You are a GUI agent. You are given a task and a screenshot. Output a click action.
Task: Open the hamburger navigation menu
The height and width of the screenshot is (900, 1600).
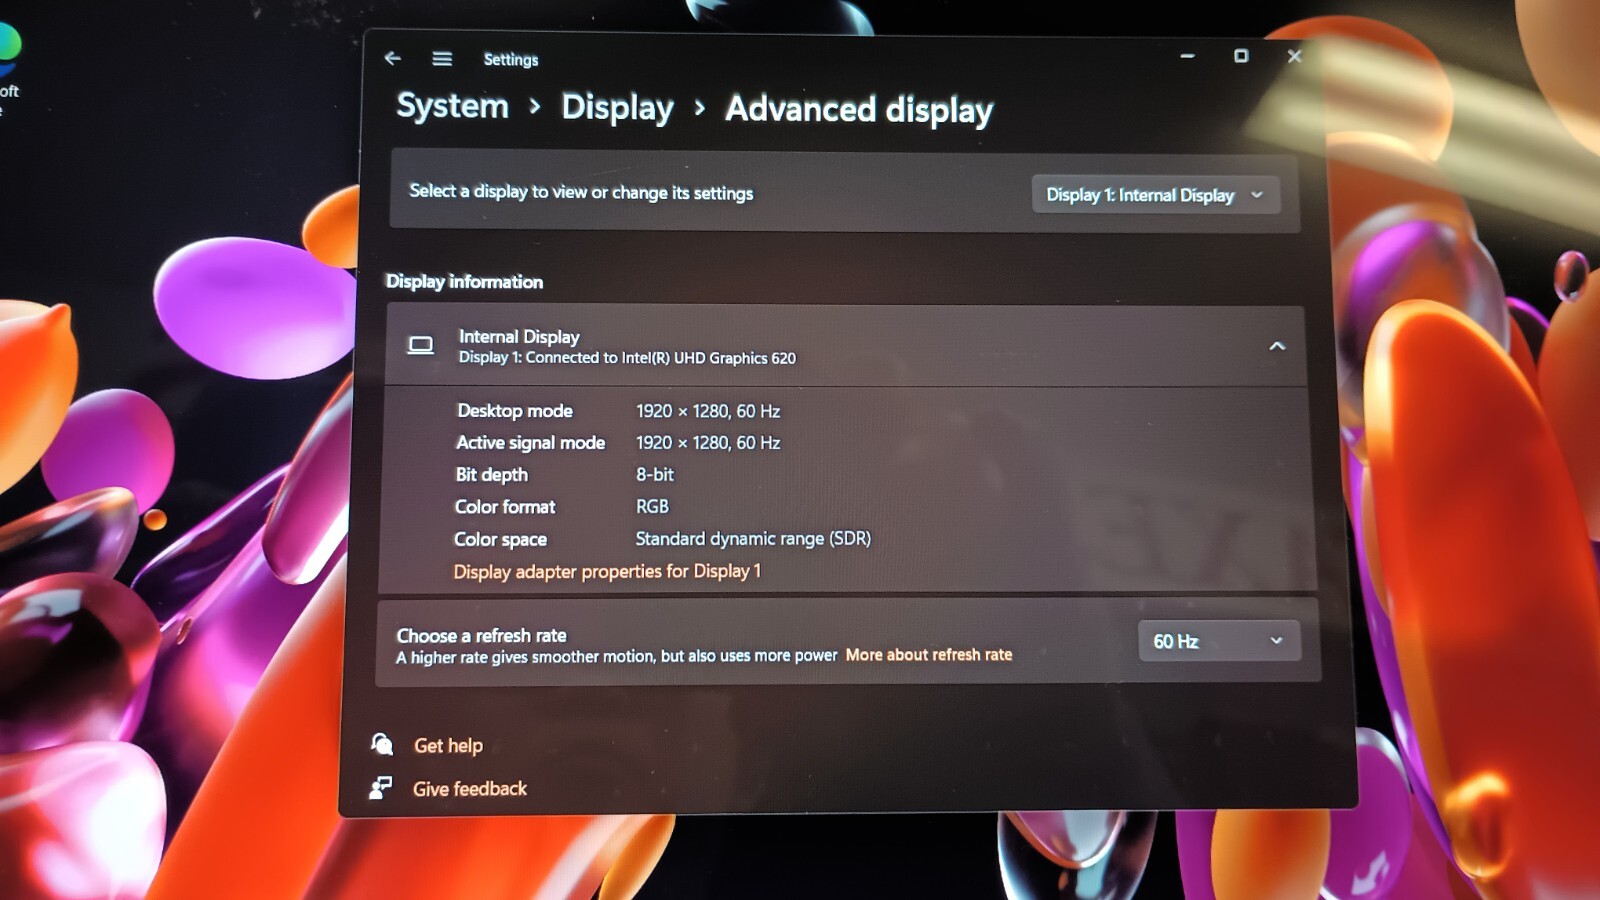(442, 59)
